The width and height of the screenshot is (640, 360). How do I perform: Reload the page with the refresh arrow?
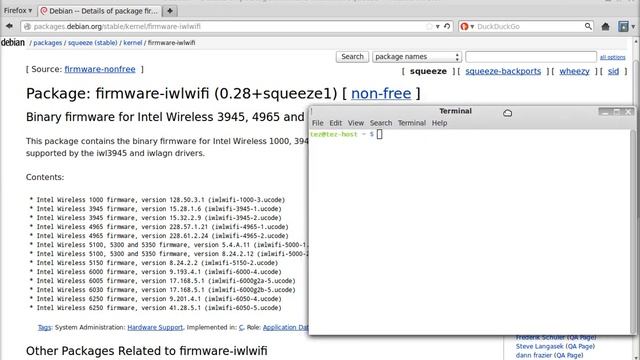pyautogui.click(x=447, y=26)
